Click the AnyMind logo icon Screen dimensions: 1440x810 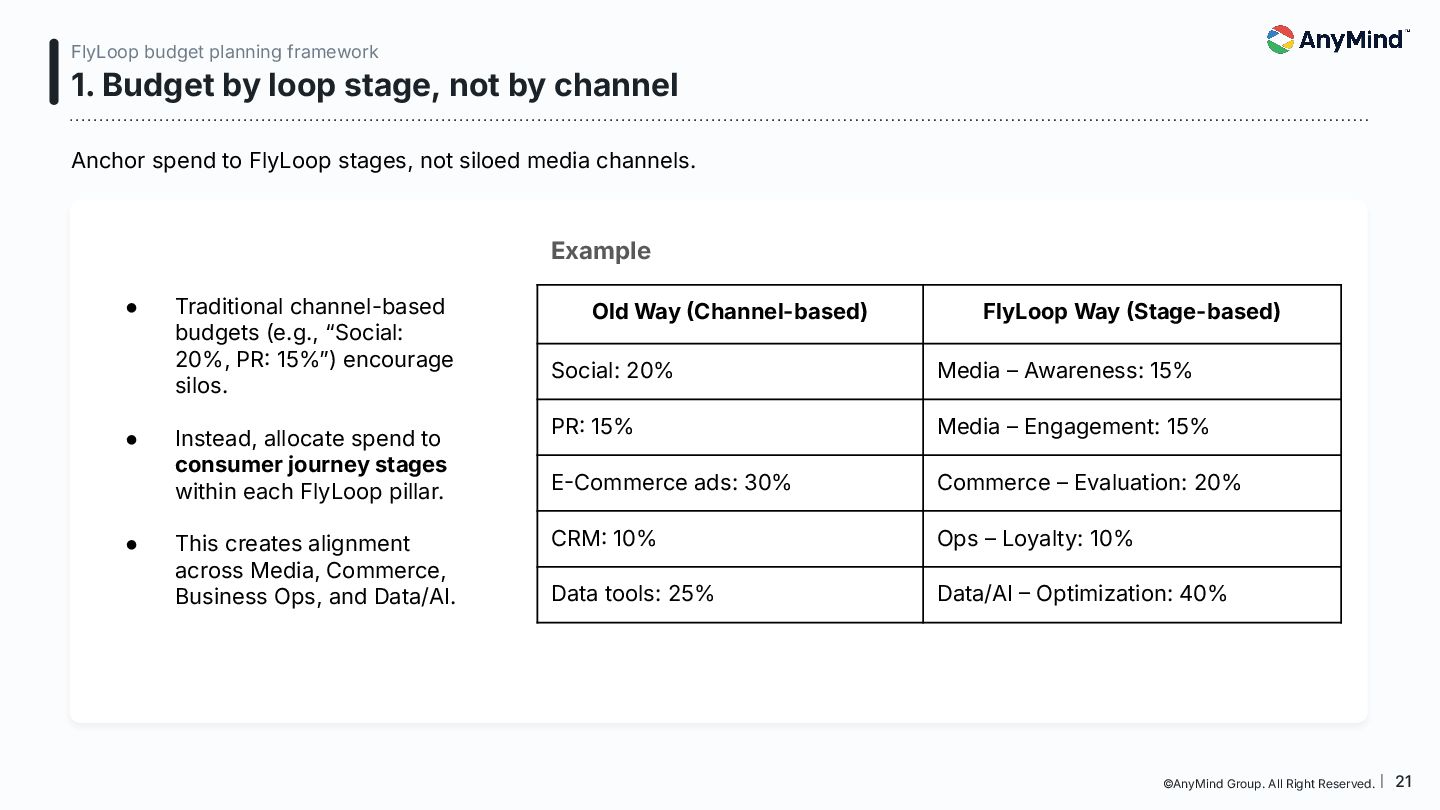click(1280, 40)
